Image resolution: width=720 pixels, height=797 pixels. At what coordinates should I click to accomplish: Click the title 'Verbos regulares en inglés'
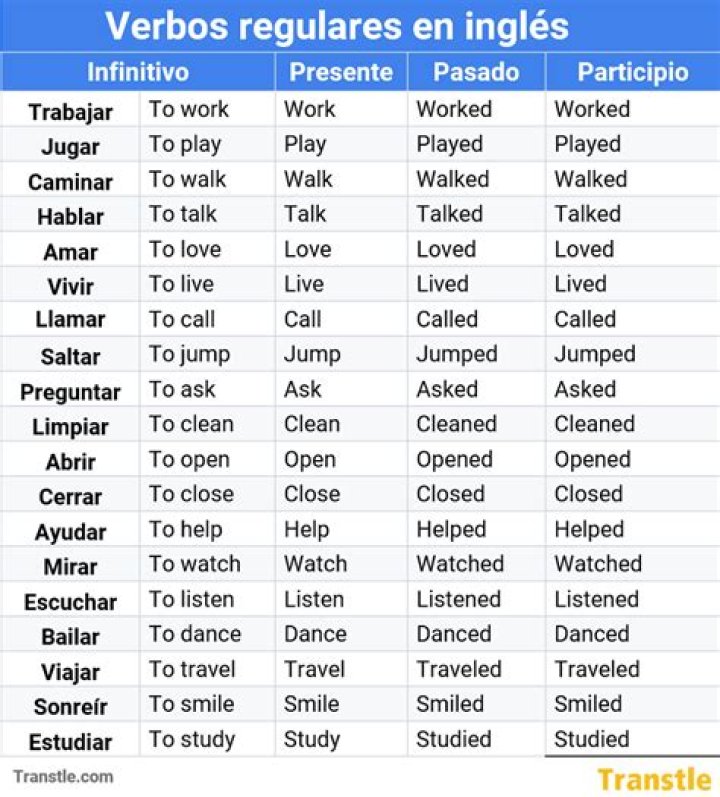coord(337,26)
